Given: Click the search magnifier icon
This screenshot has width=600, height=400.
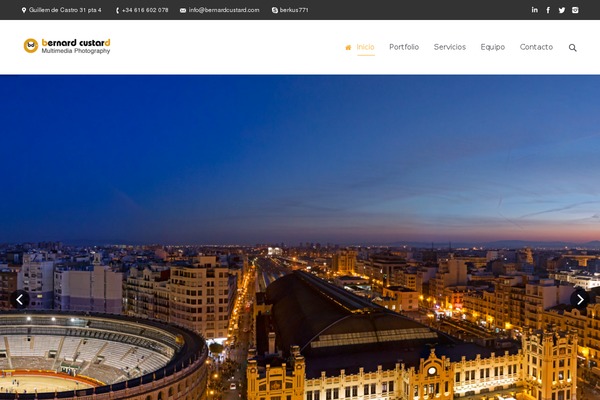Looking at the screenshot, I should (572, 47).
